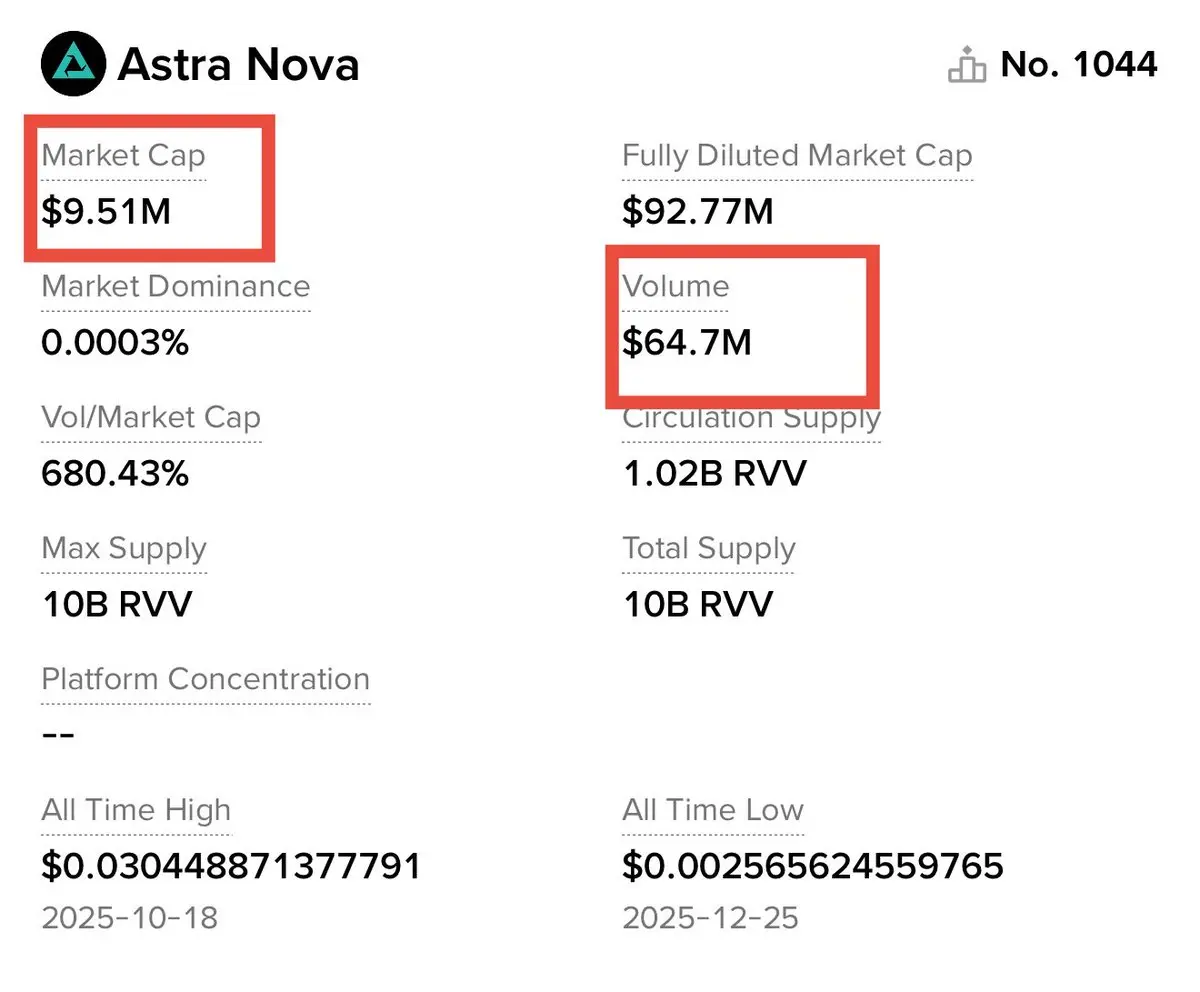Click the Astra Nova title
The image size is (1200, 992).
(238, 65)
